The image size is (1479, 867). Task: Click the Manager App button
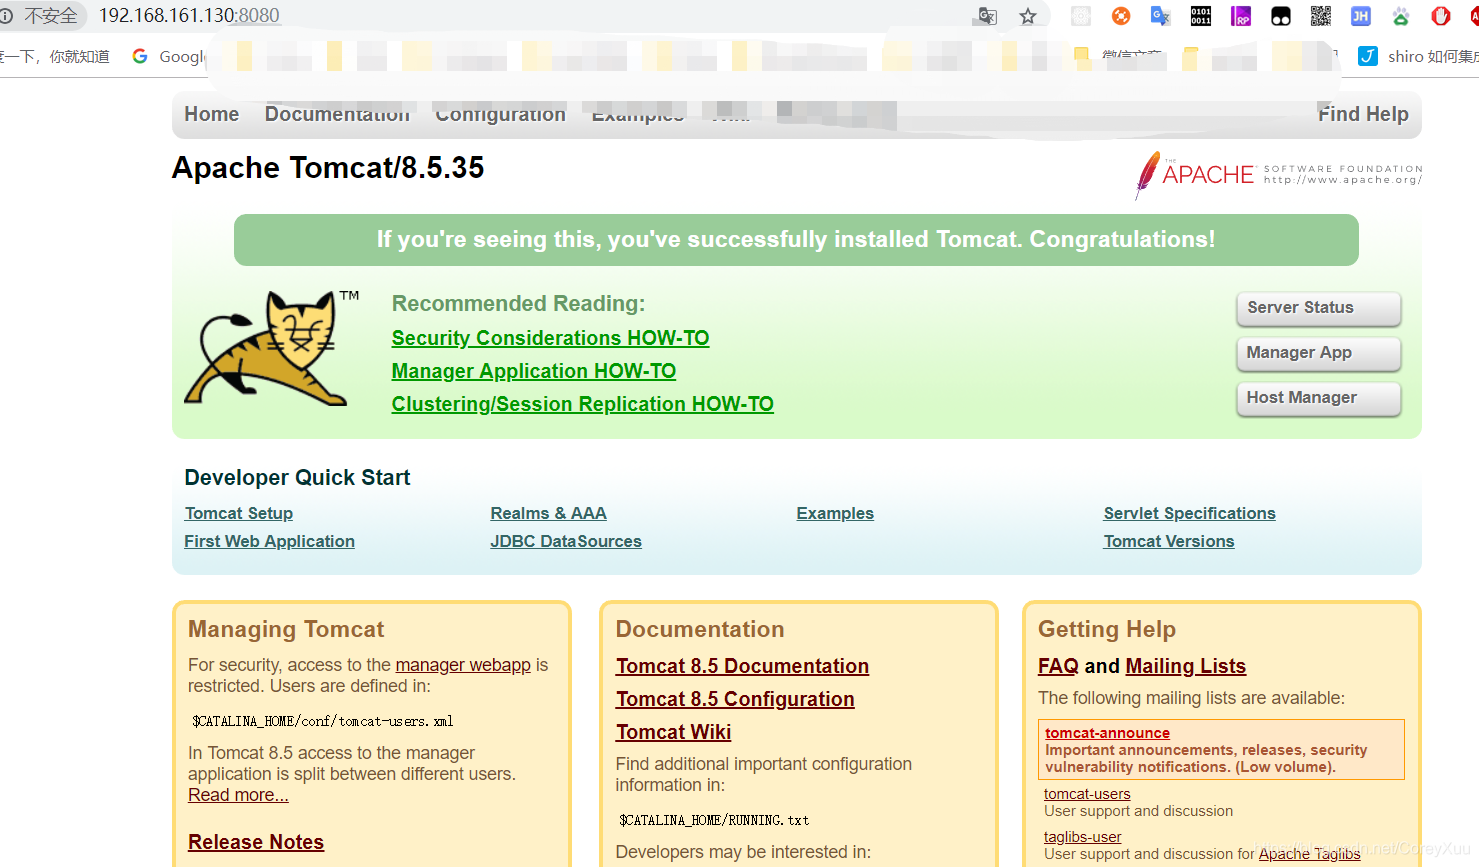tap(1318, 353)
